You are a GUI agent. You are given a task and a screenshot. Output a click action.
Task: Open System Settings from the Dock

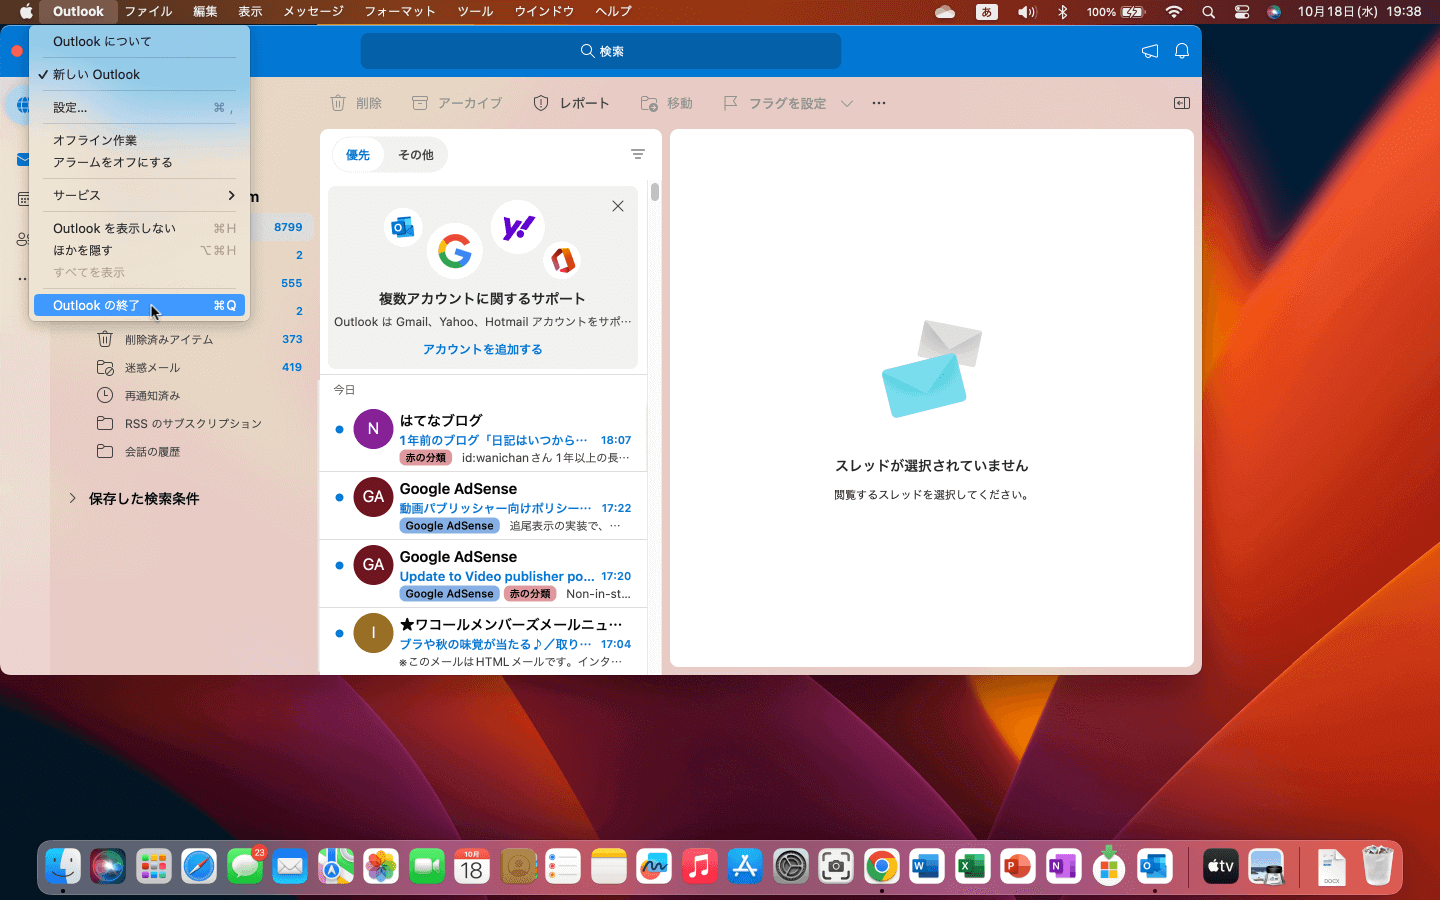click(790, 866)
